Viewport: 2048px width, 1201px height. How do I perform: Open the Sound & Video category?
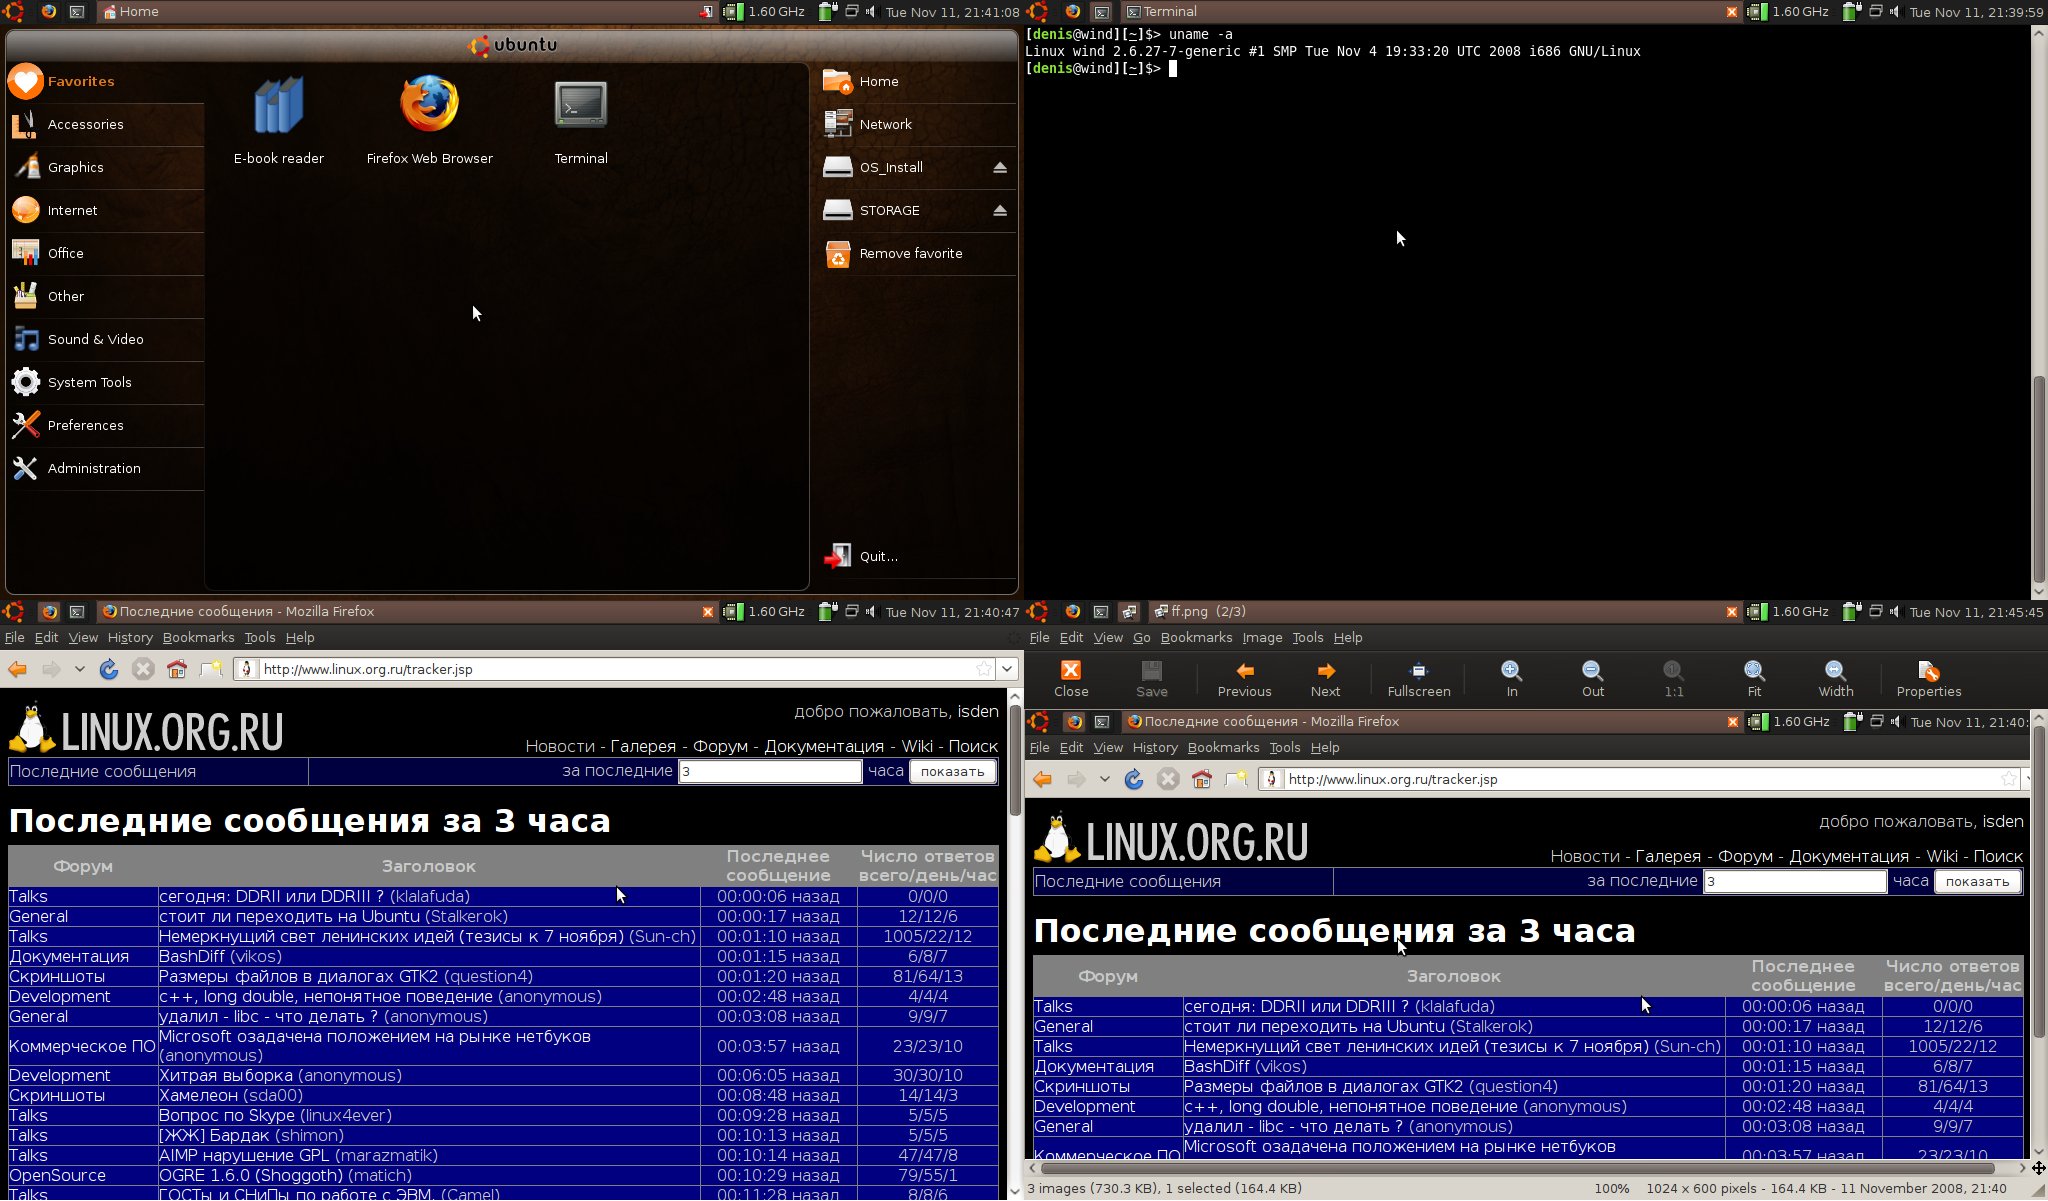pyautogui.click(x=104, y=340)
